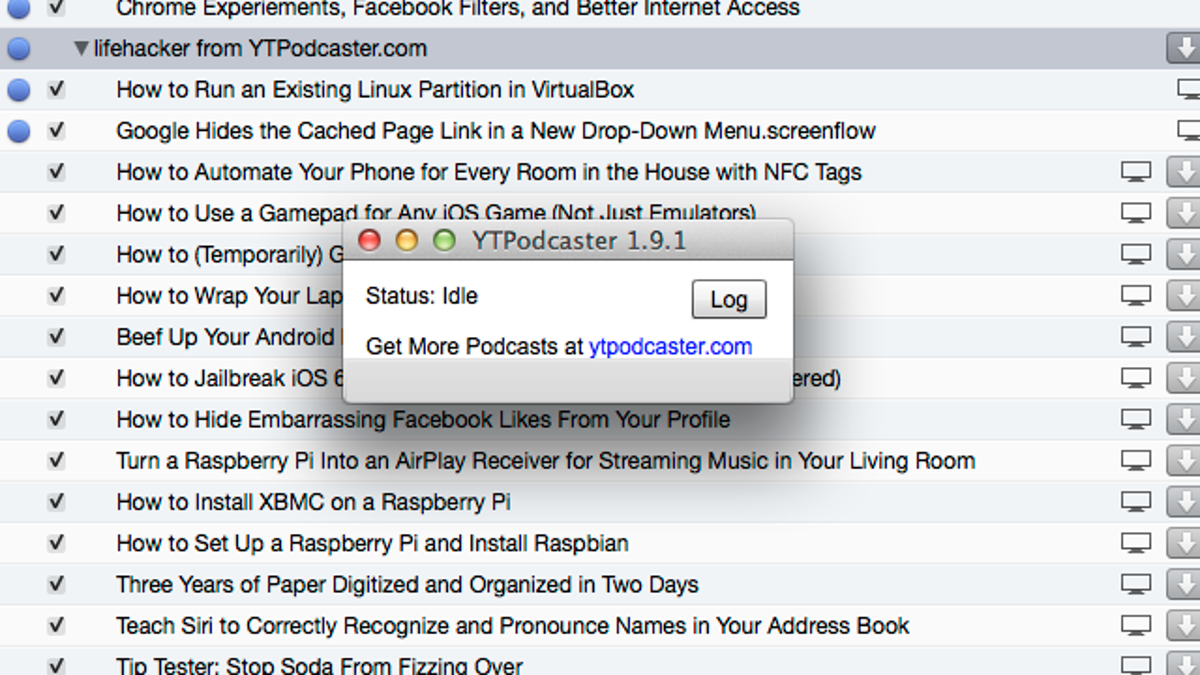Viewport: 1200px width, 675px height.
Task: Click video icon on How to (Temporarily) row
Action: (x=1136, y=254)
